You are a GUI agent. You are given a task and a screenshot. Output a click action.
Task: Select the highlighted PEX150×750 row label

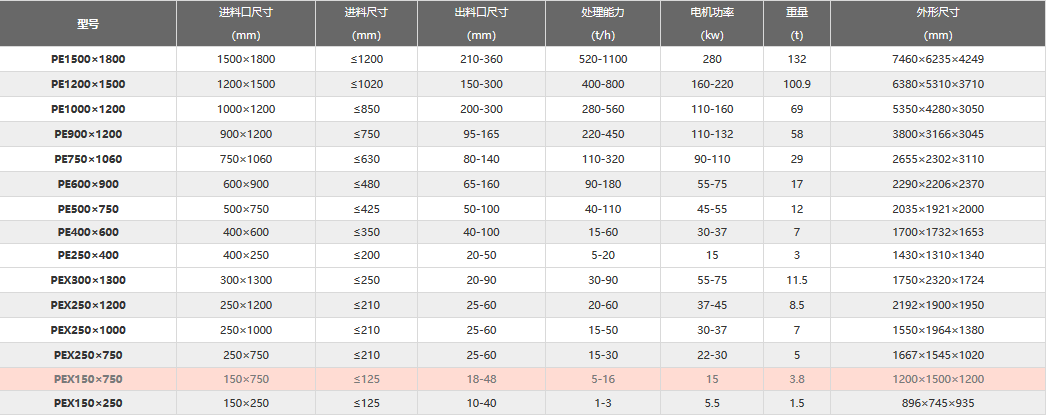point(88,379)
